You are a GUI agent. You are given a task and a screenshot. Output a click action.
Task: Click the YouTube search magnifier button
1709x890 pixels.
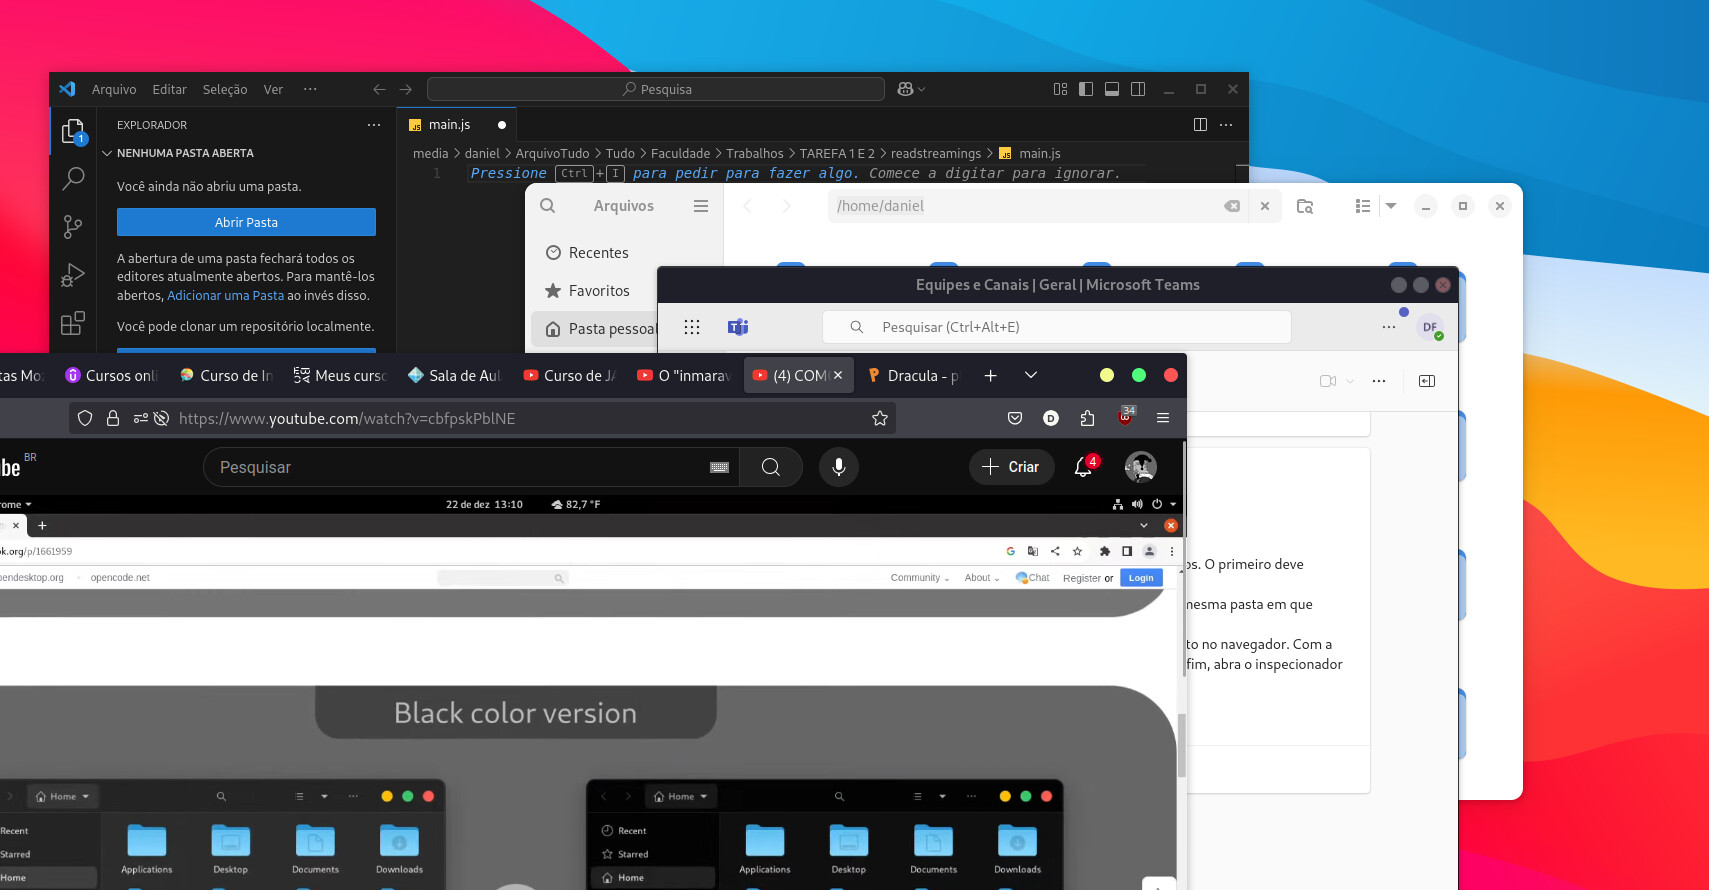coord(771,467)
